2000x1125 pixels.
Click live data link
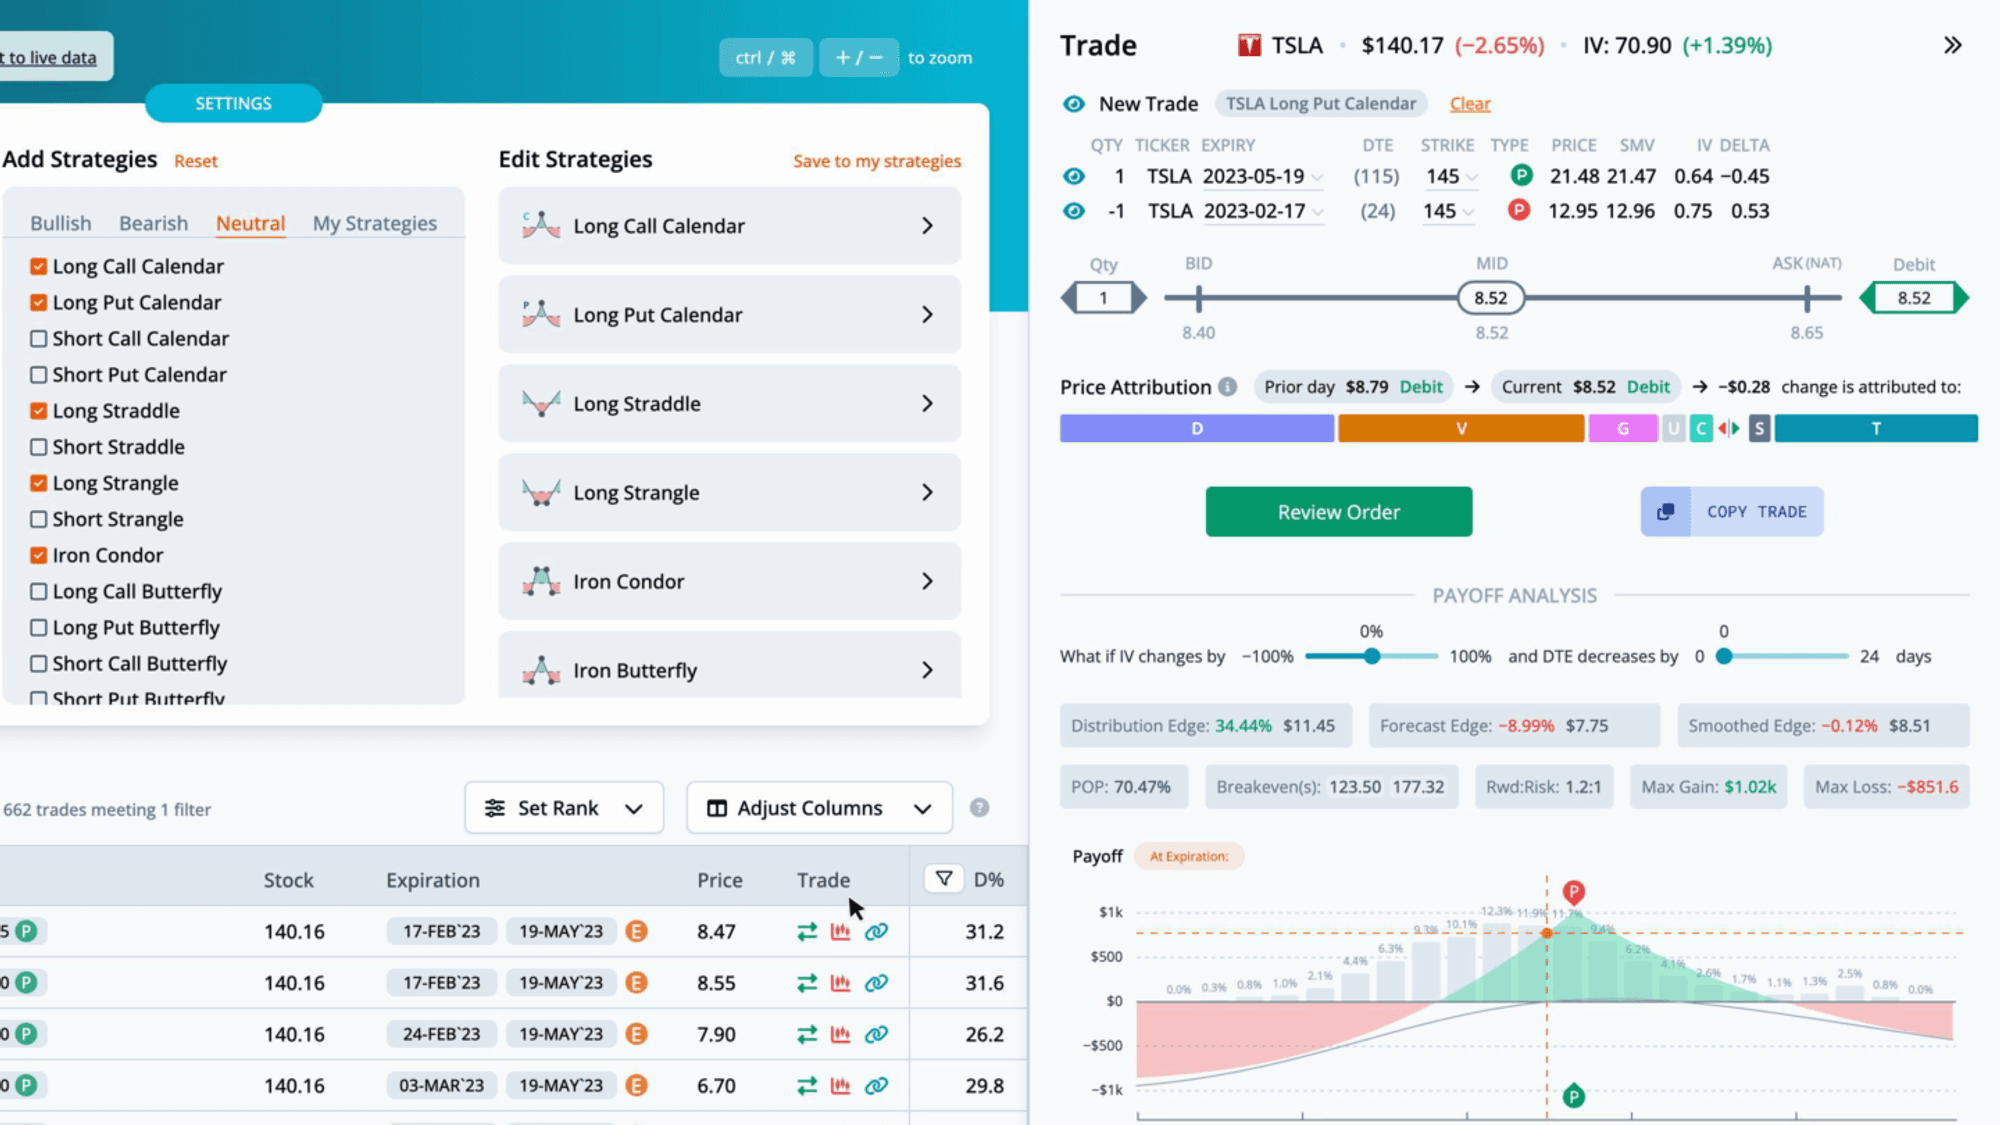48,57
